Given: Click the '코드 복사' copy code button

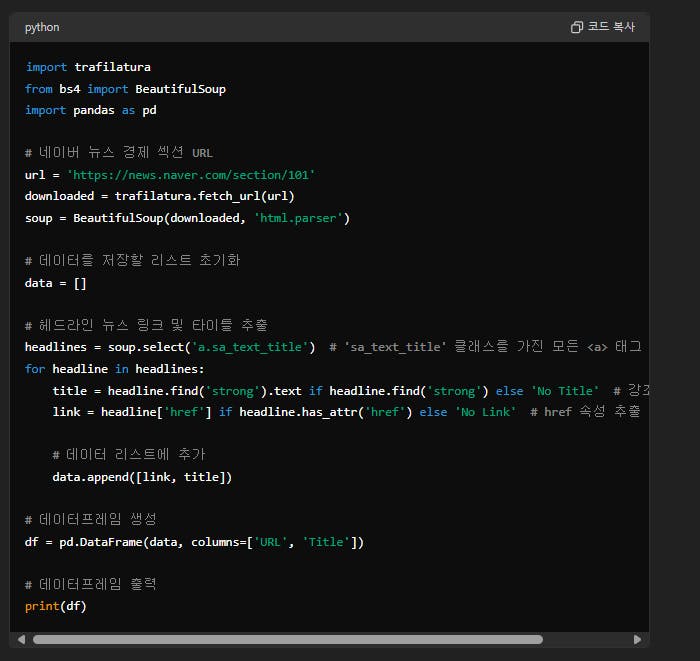Looking at the screenshot, I should point(603,27).
